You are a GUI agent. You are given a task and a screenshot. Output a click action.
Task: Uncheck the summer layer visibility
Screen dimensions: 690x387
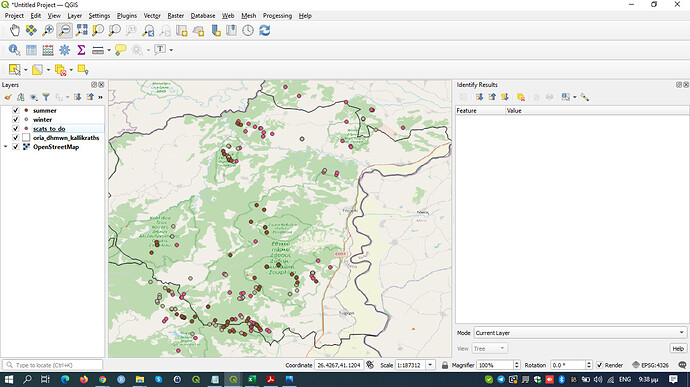pyautogui.click(x=16, y=111)
